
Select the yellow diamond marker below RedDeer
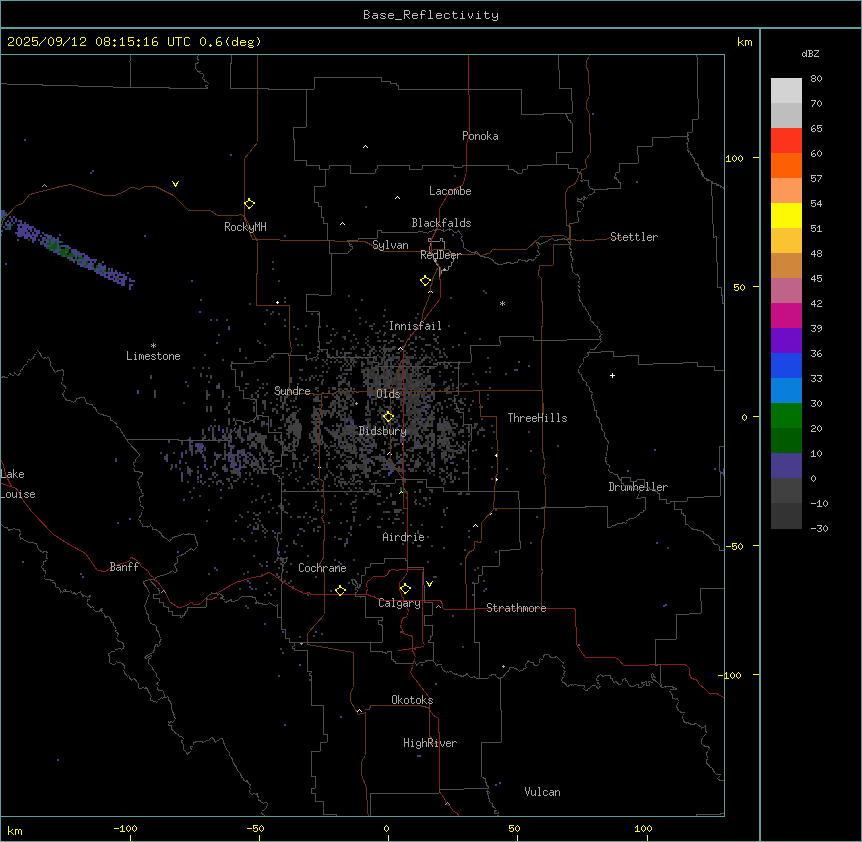click(x=426, y=281)
